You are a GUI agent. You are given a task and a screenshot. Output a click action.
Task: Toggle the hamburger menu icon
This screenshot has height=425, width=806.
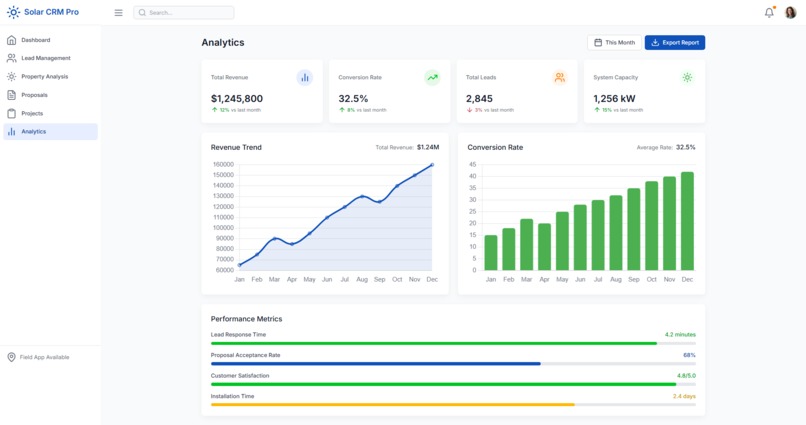[x=119, y=13]
